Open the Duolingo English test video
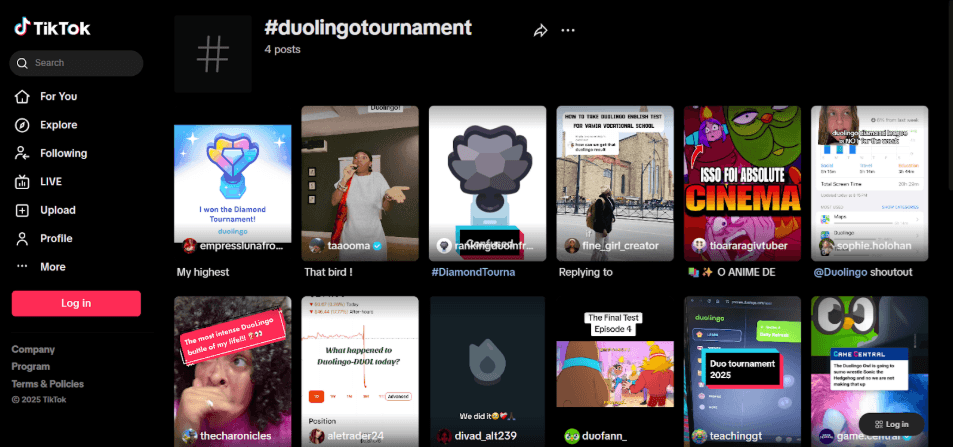 tap(615, 184)
